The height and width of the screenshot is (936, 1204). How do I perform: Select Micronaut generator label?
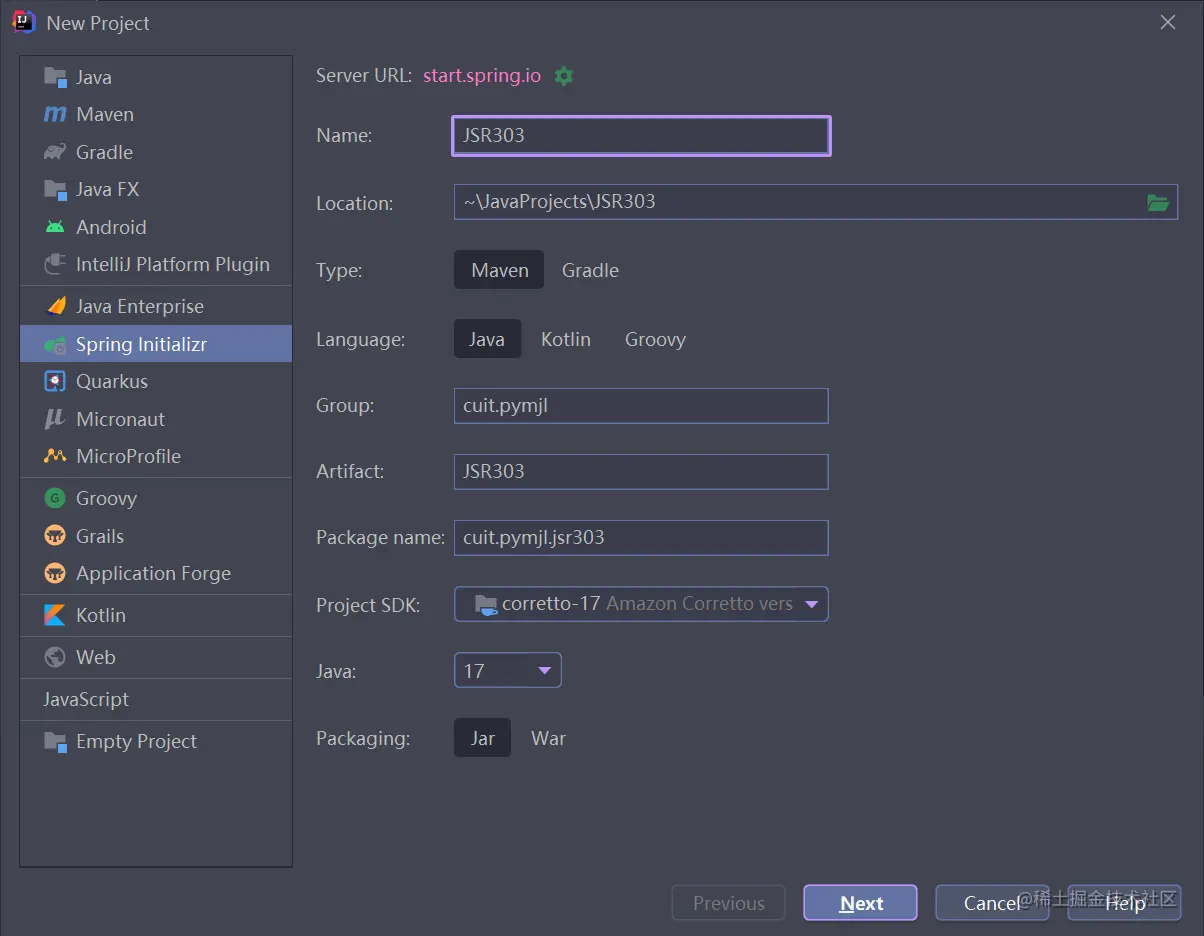(121, 419)
